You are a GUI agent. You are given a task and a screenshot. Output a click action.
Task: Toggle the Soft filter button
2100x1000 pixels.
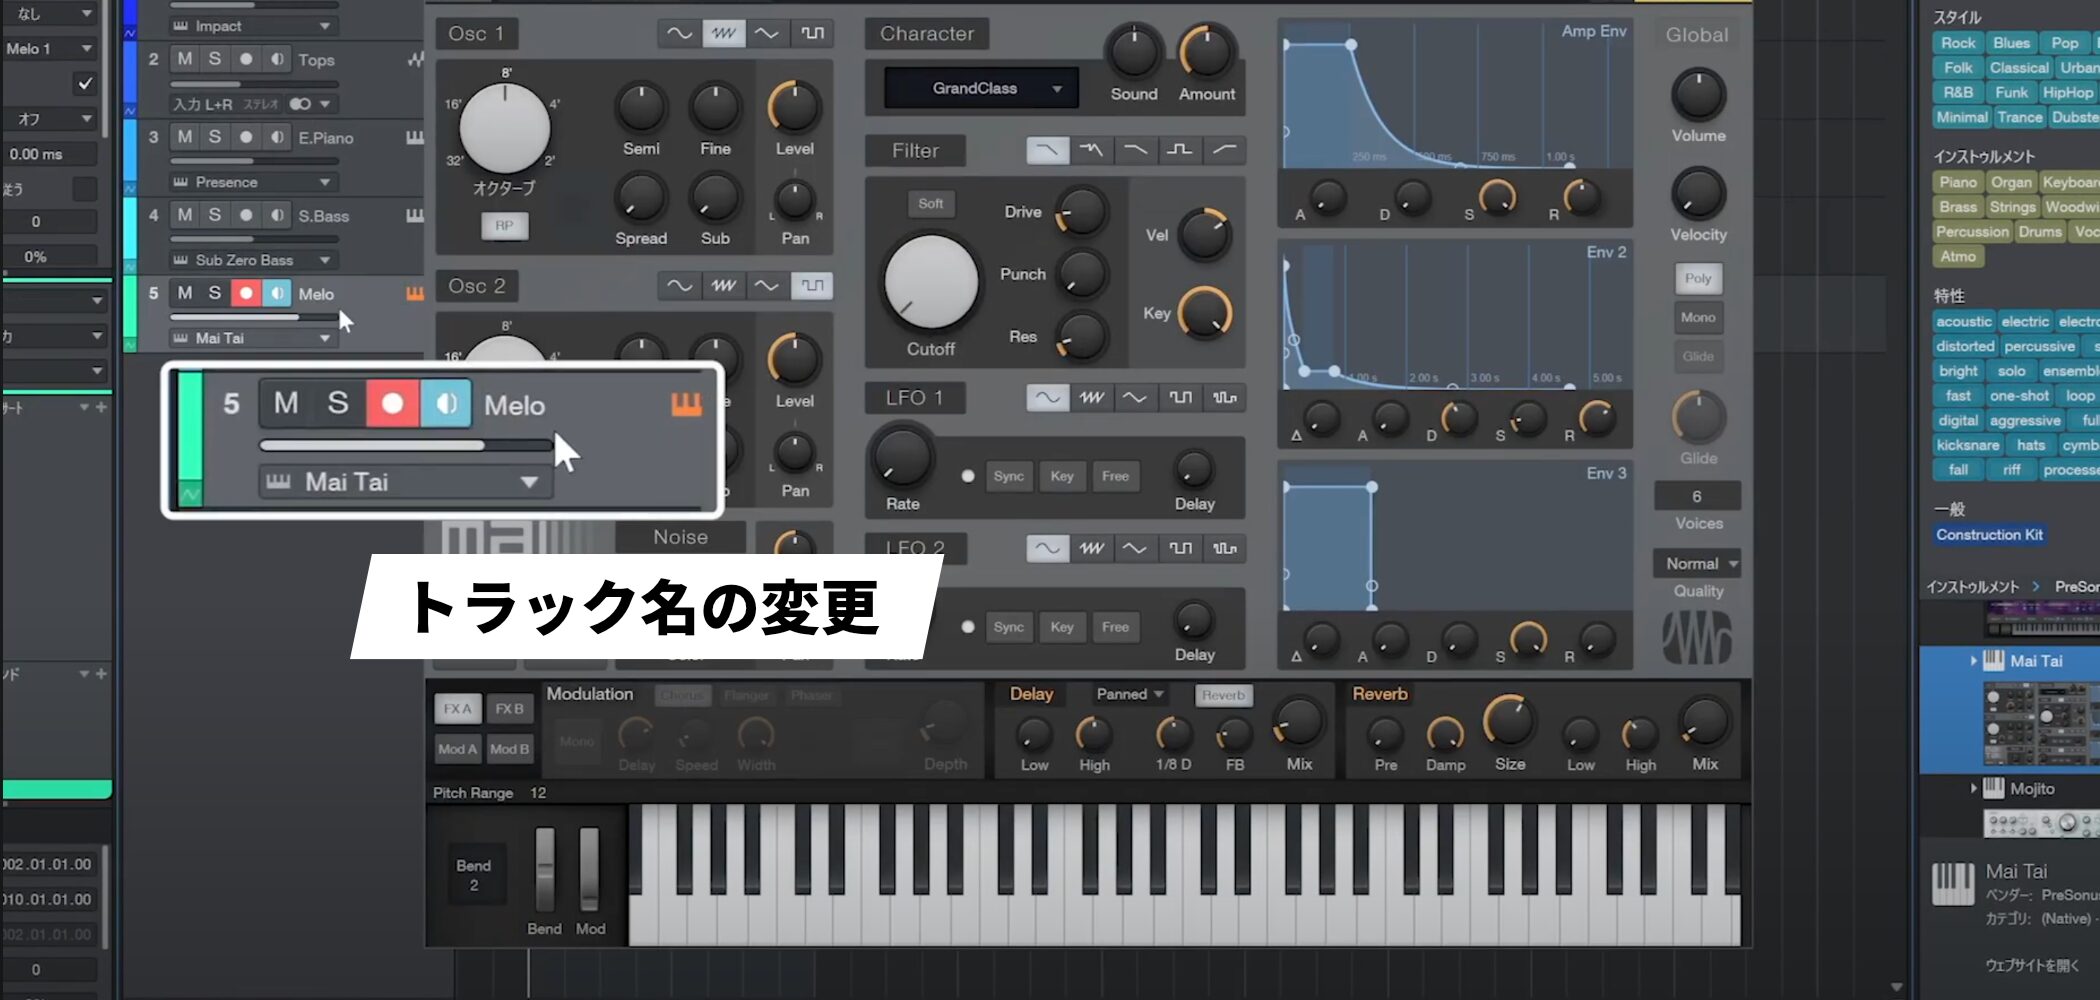(930, 204)
